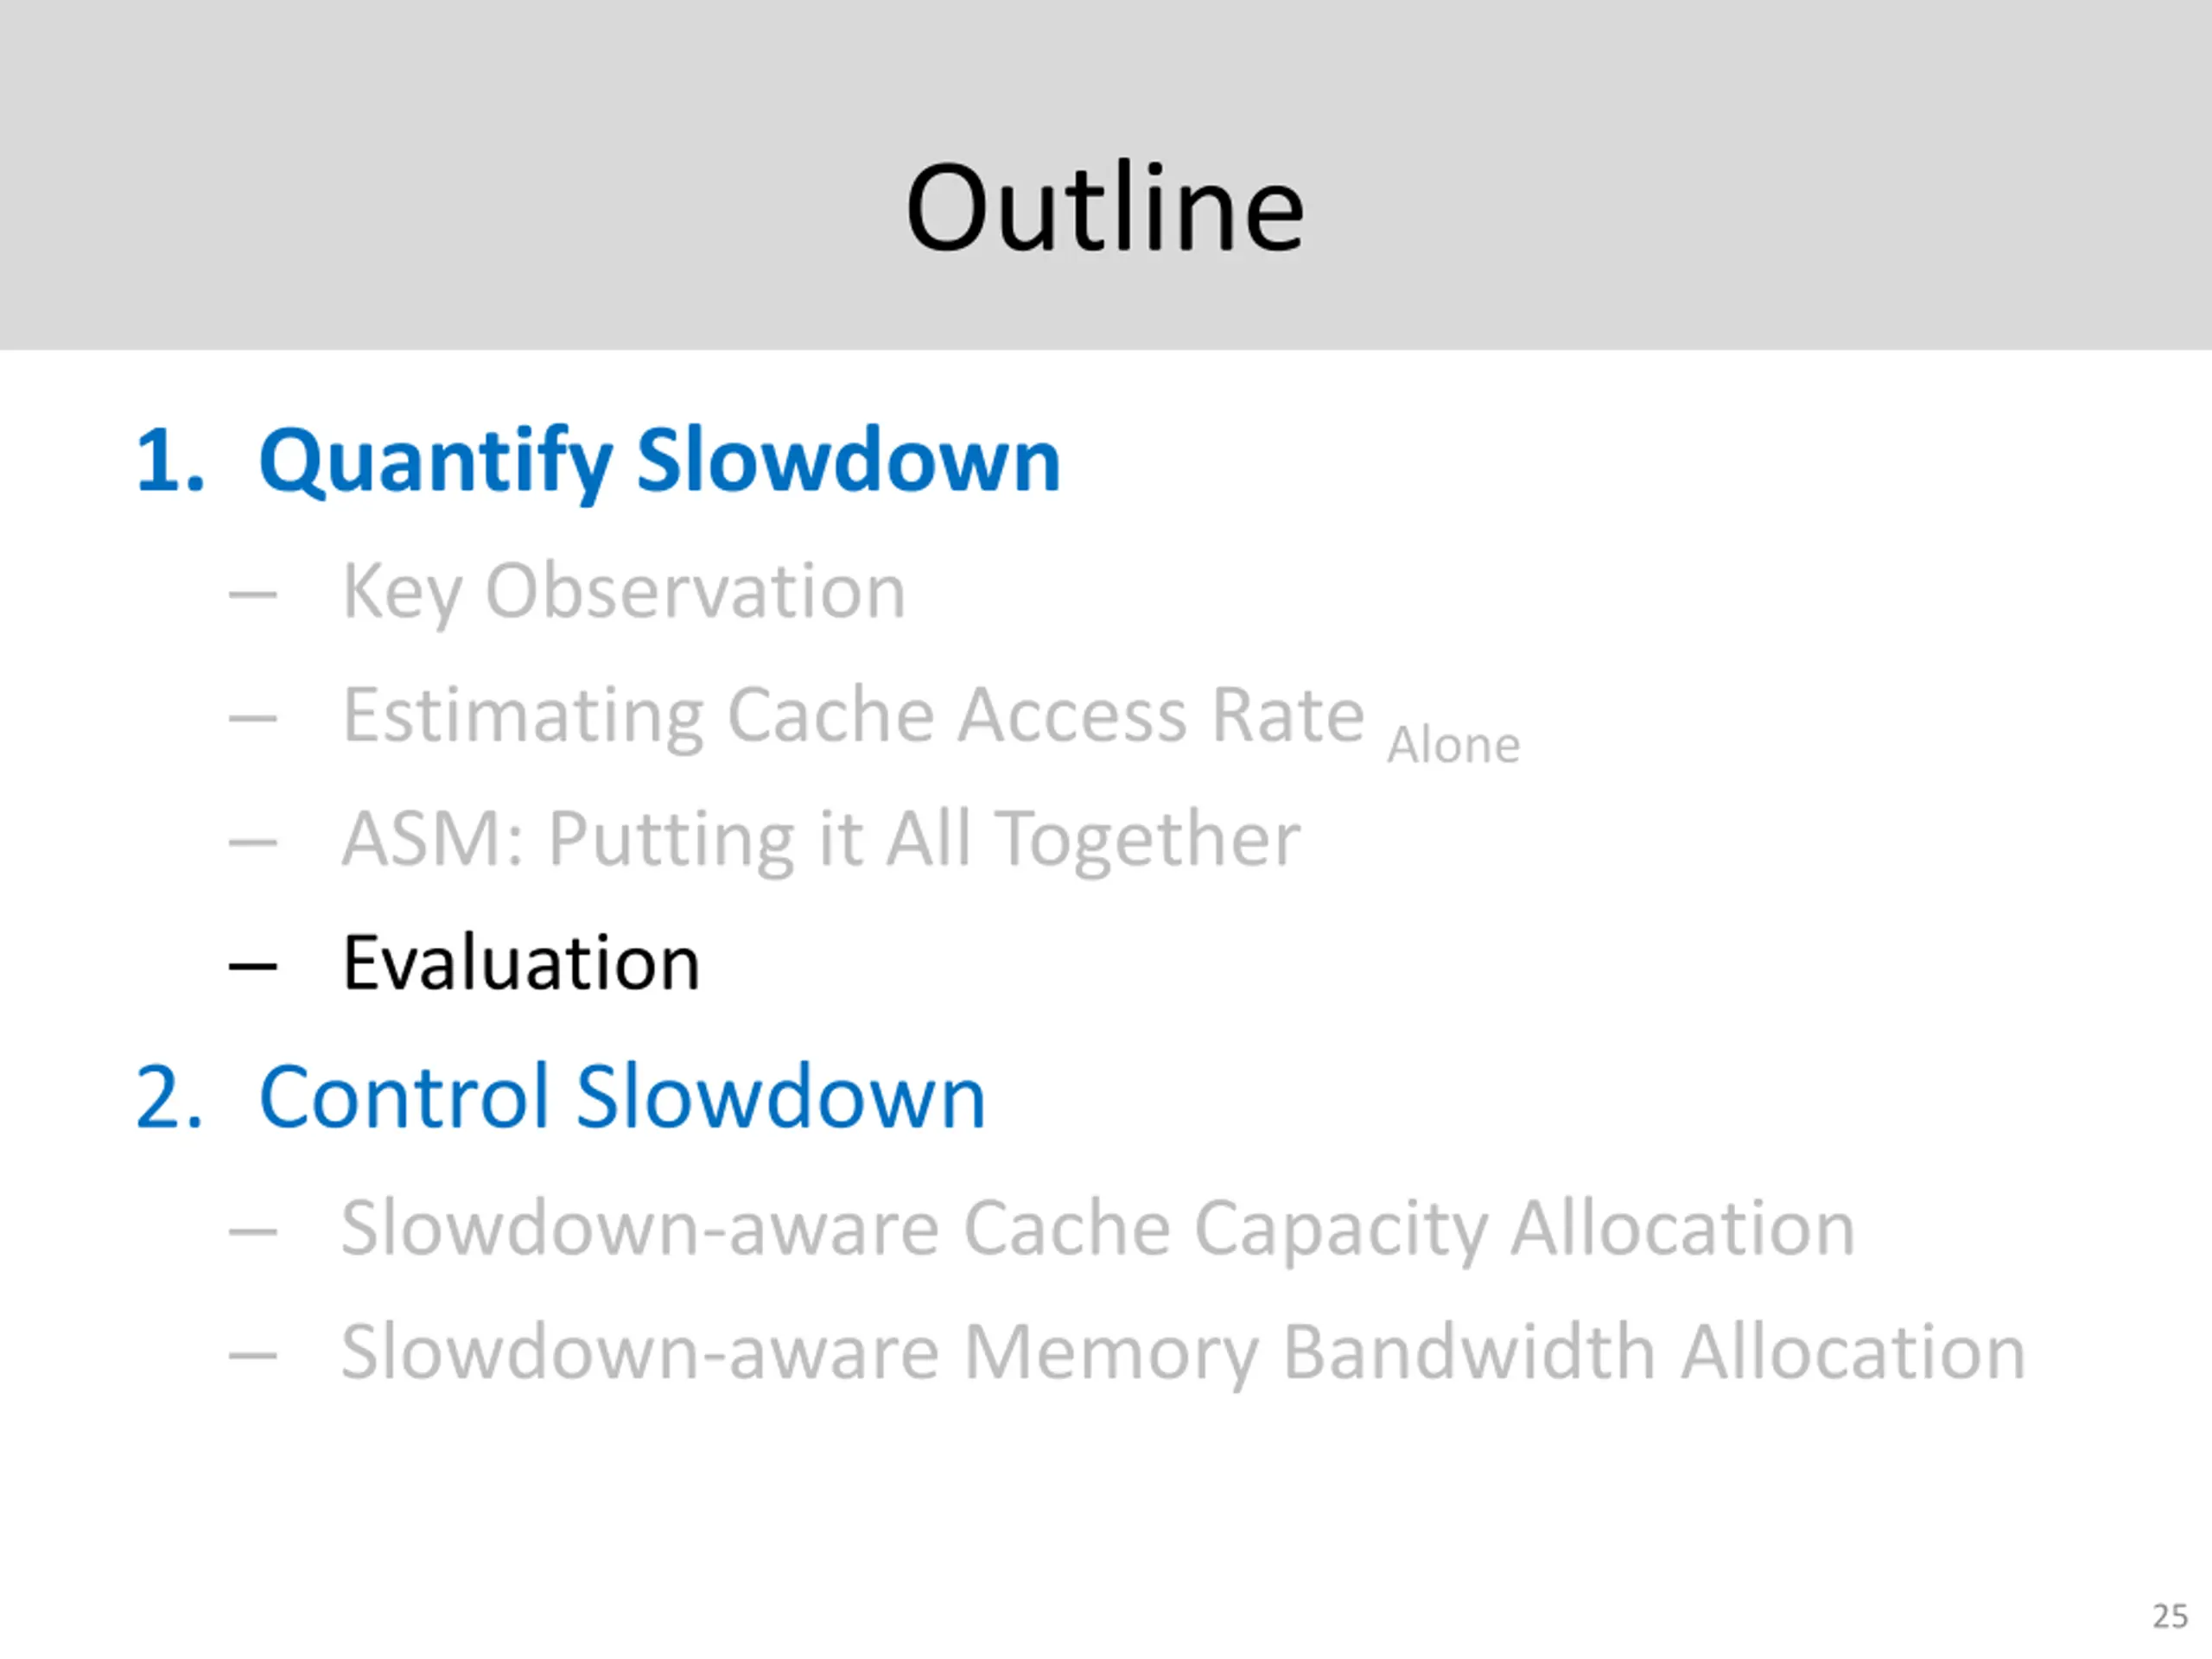Click the small "Alone" subscript text

pos(1453,746)
